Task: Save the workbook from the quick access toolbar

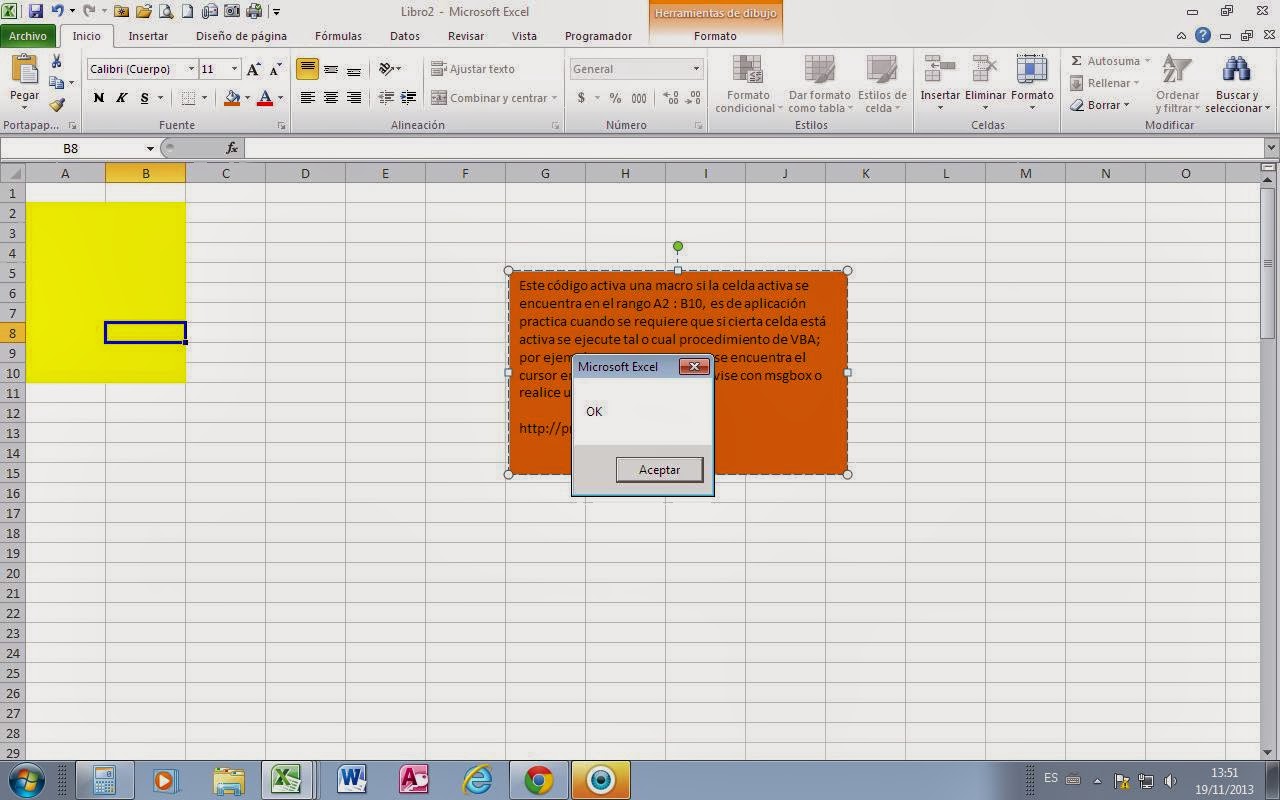Action: tap(36, 12)
